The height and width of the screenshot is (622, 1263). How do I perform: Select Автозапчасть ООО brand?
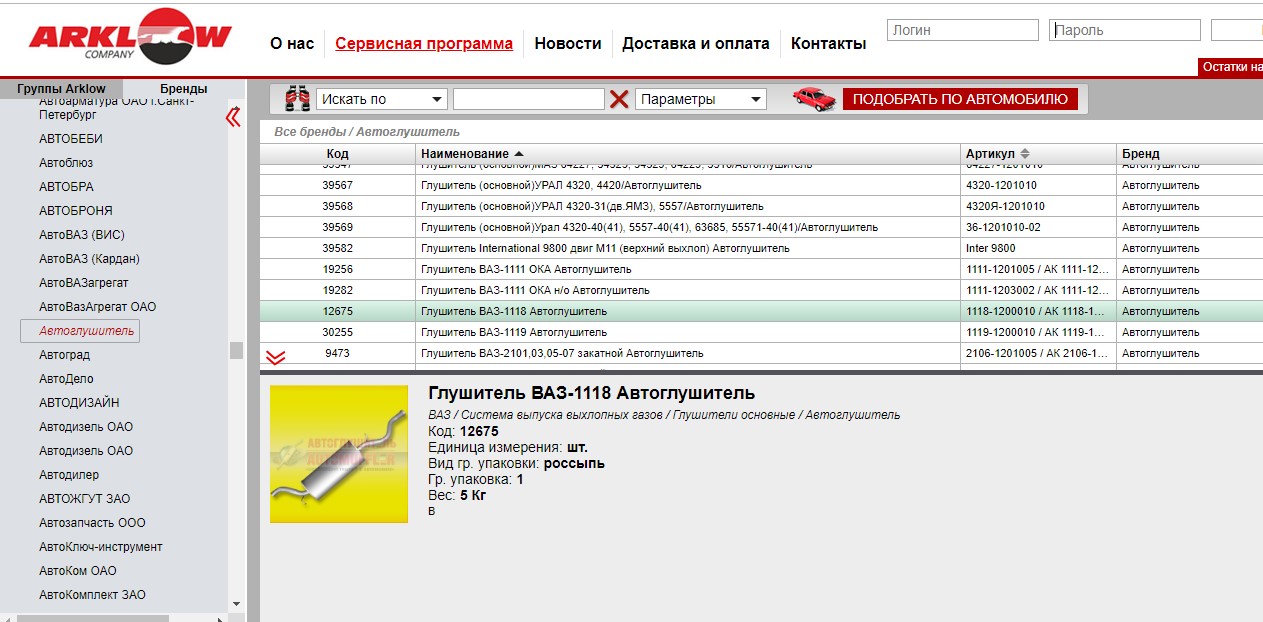(x=92, y=523)
